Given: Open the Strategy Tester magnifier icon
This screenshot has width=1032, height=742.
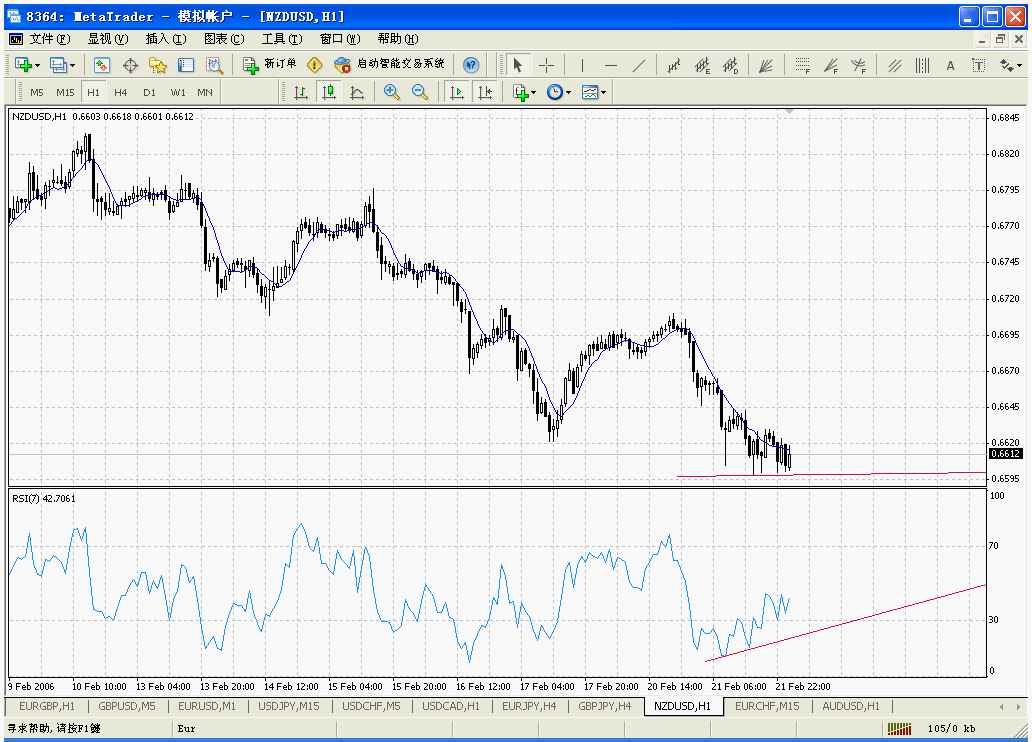Looking at the screenshot, I should tap(215, 65).
